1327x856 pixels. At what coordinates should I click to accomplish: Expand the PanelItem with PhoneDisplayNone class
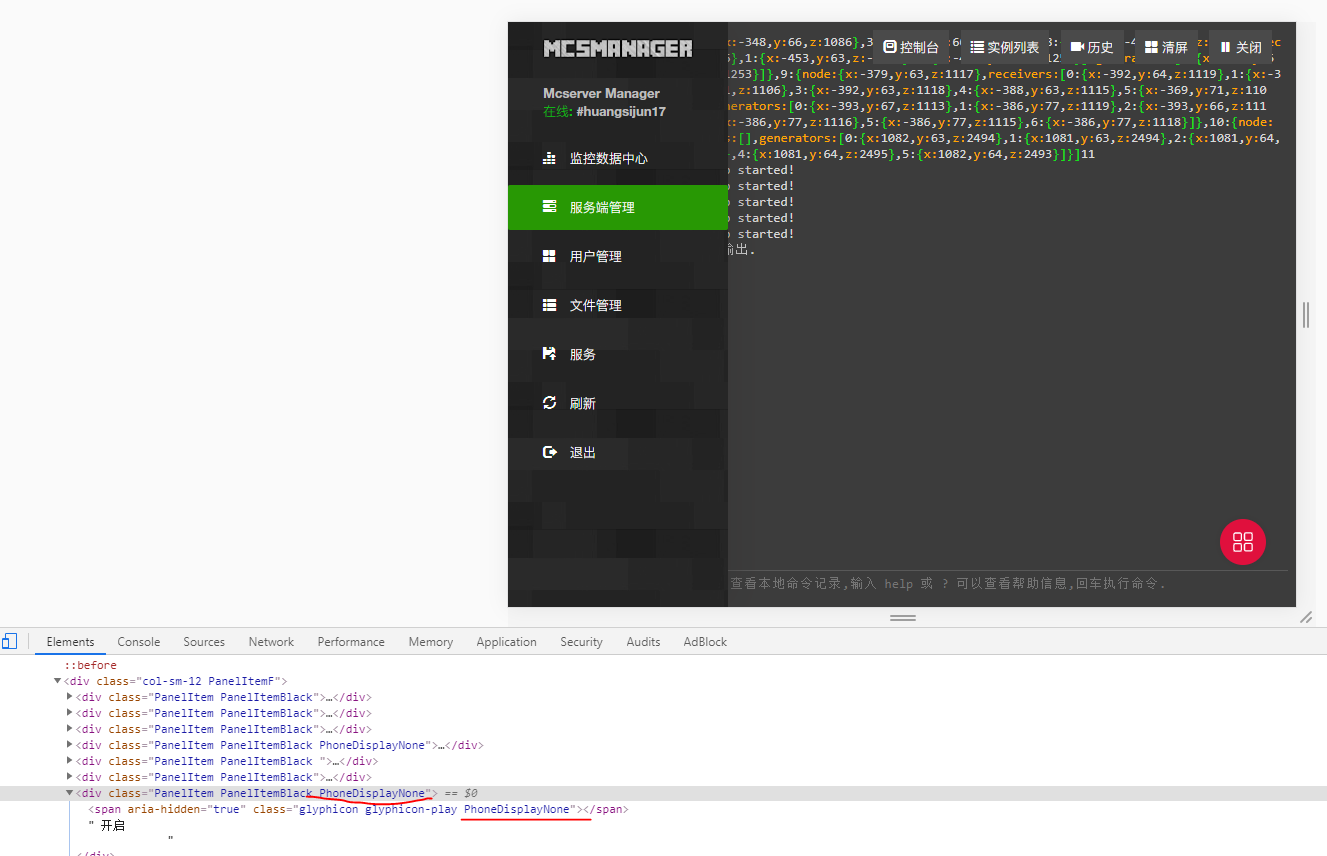click(69, 744)
